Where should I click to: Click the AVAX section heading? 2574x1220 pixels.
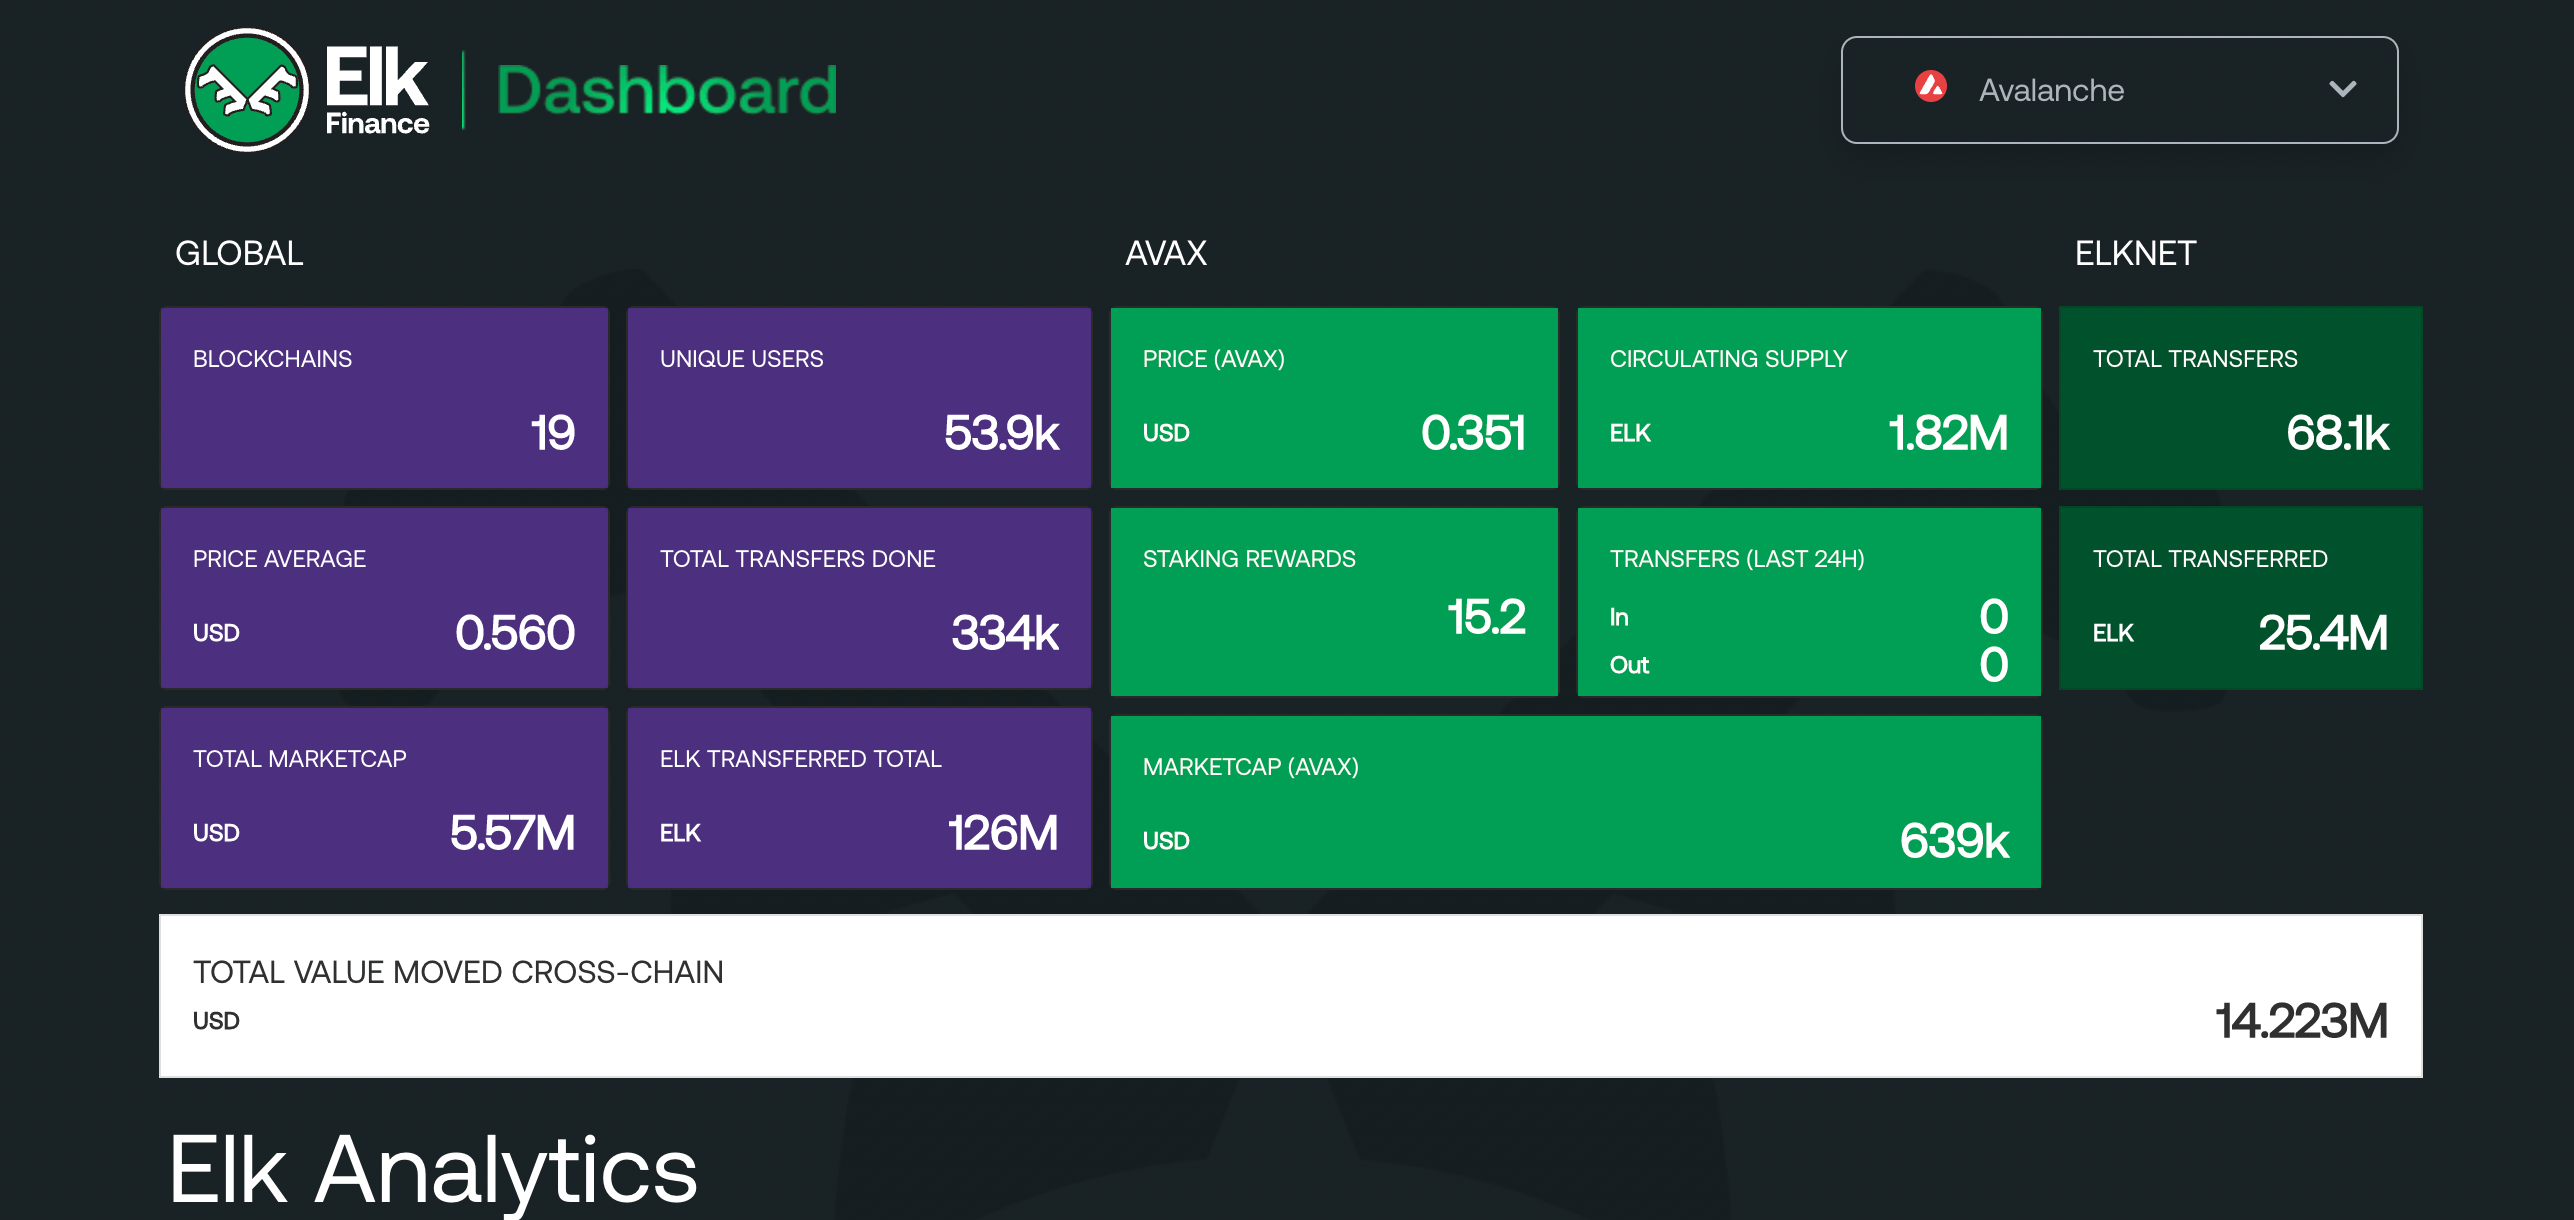[x=1166, y=253]
